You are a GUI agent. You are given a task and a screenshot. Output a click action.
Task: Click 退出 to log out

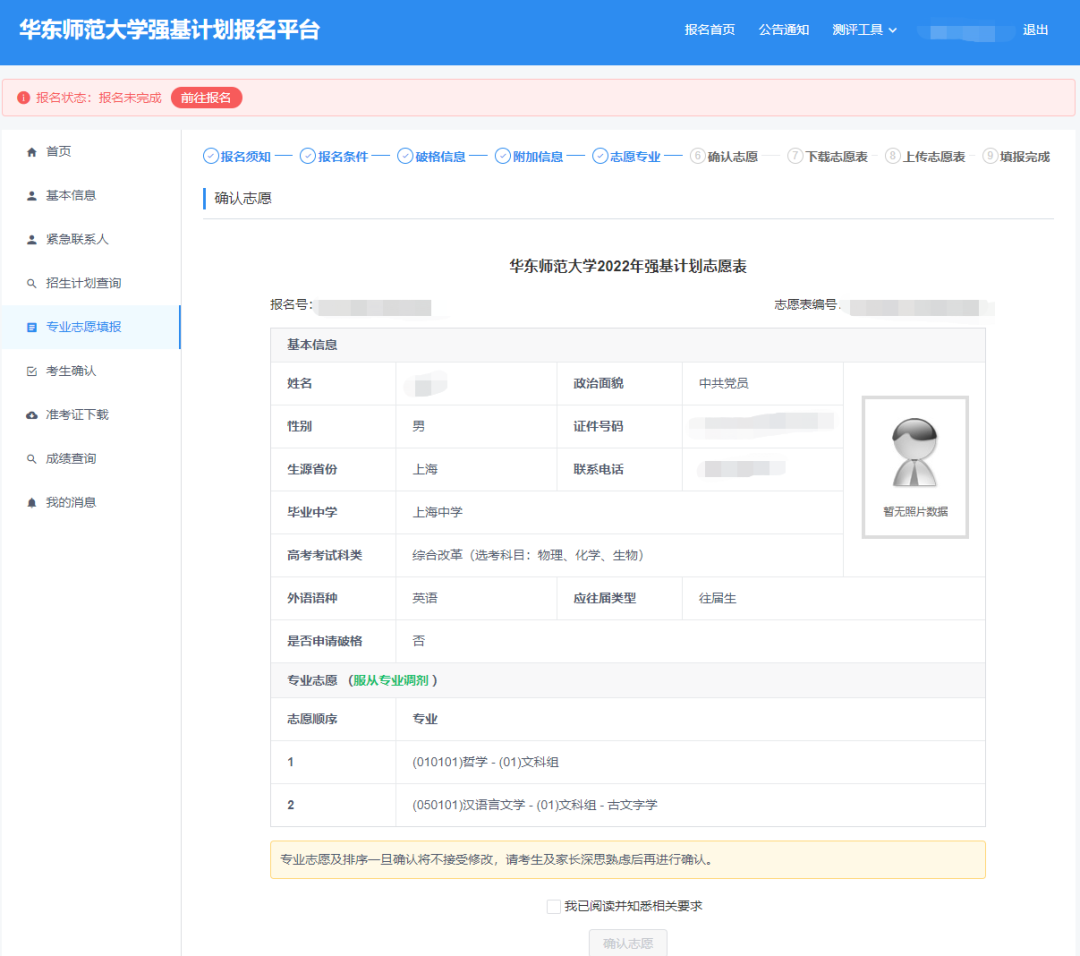1035,30
